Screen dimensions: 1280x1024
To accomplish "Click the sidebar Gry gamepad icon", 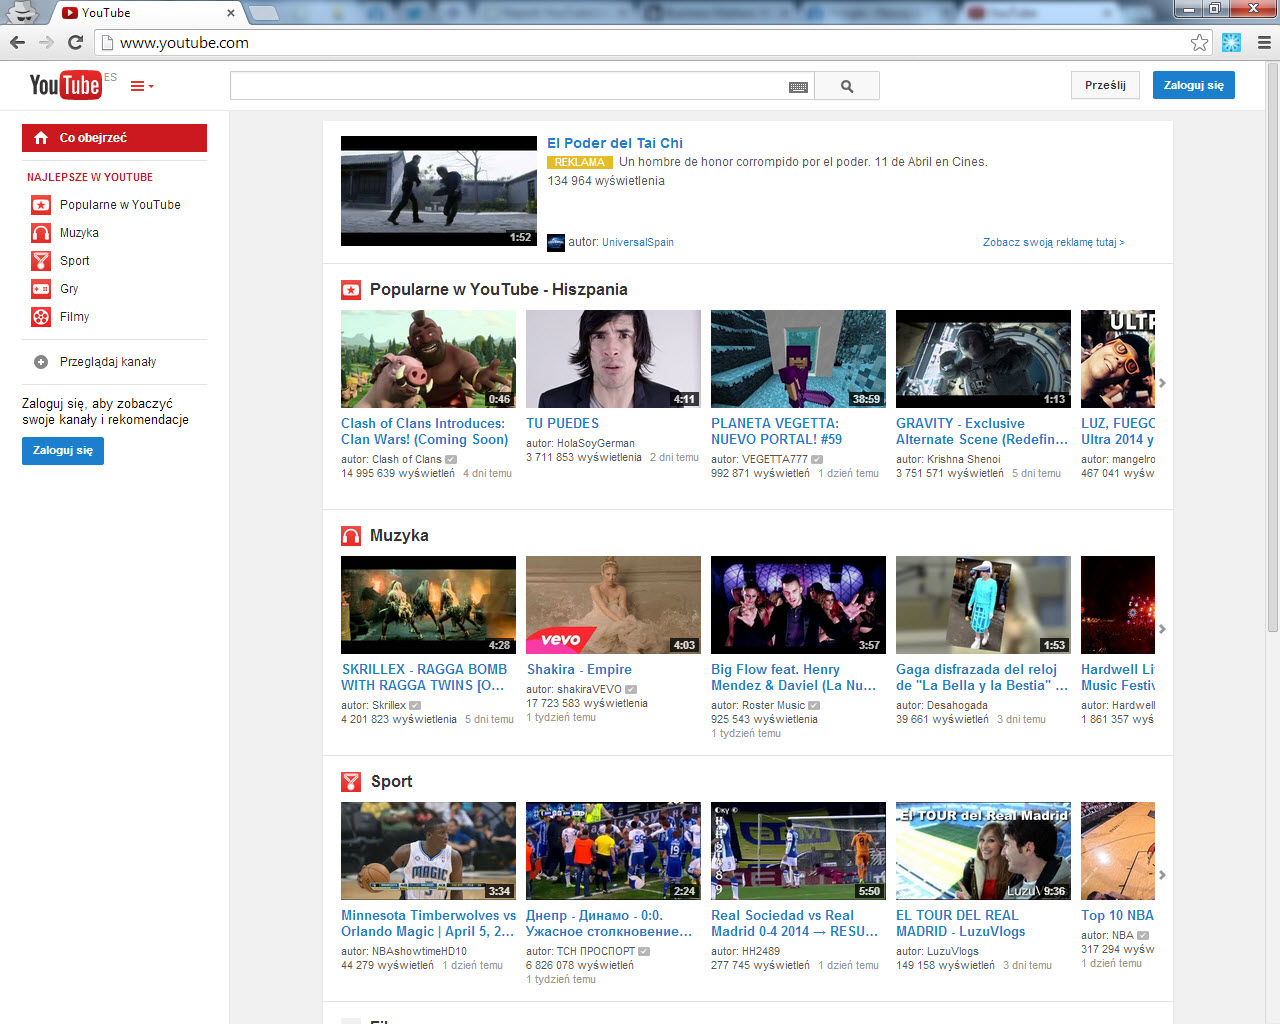I will (41, 289).
